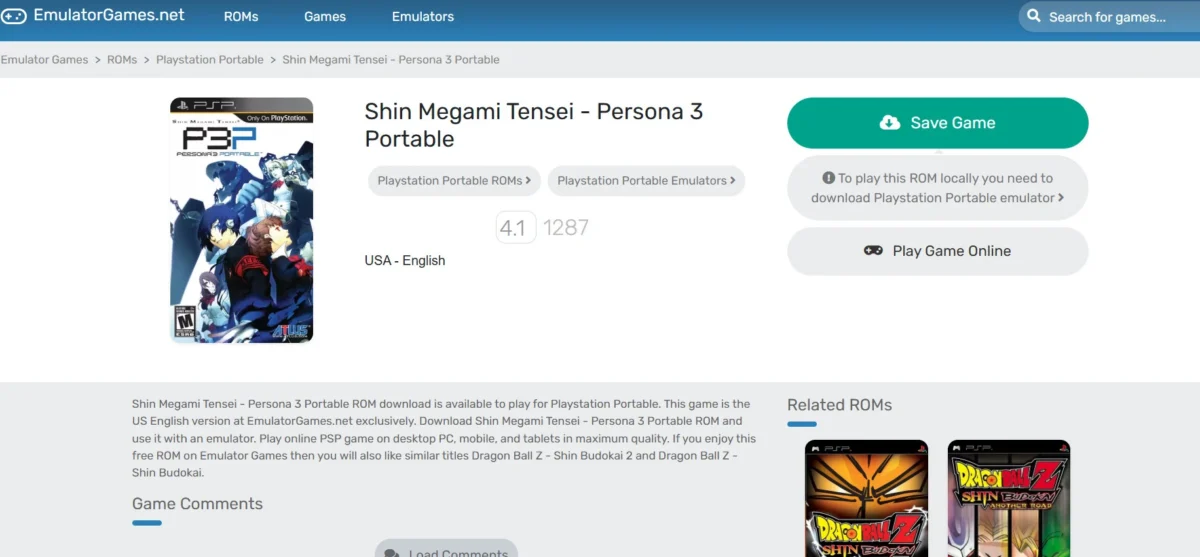Click the gamepad icon beside Play Game Online
Screen dimensions: 1200x557
point(873,251)
